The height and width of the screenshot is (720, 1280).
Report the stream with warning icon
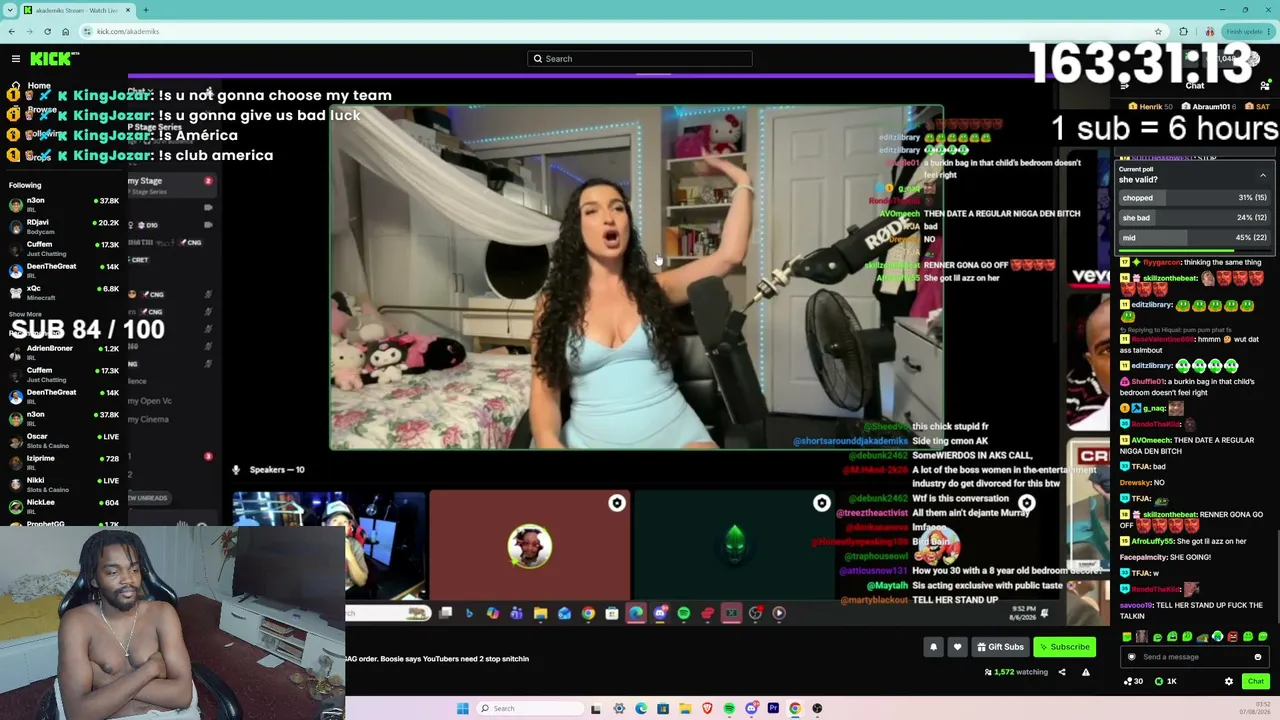click(1085, 672)
